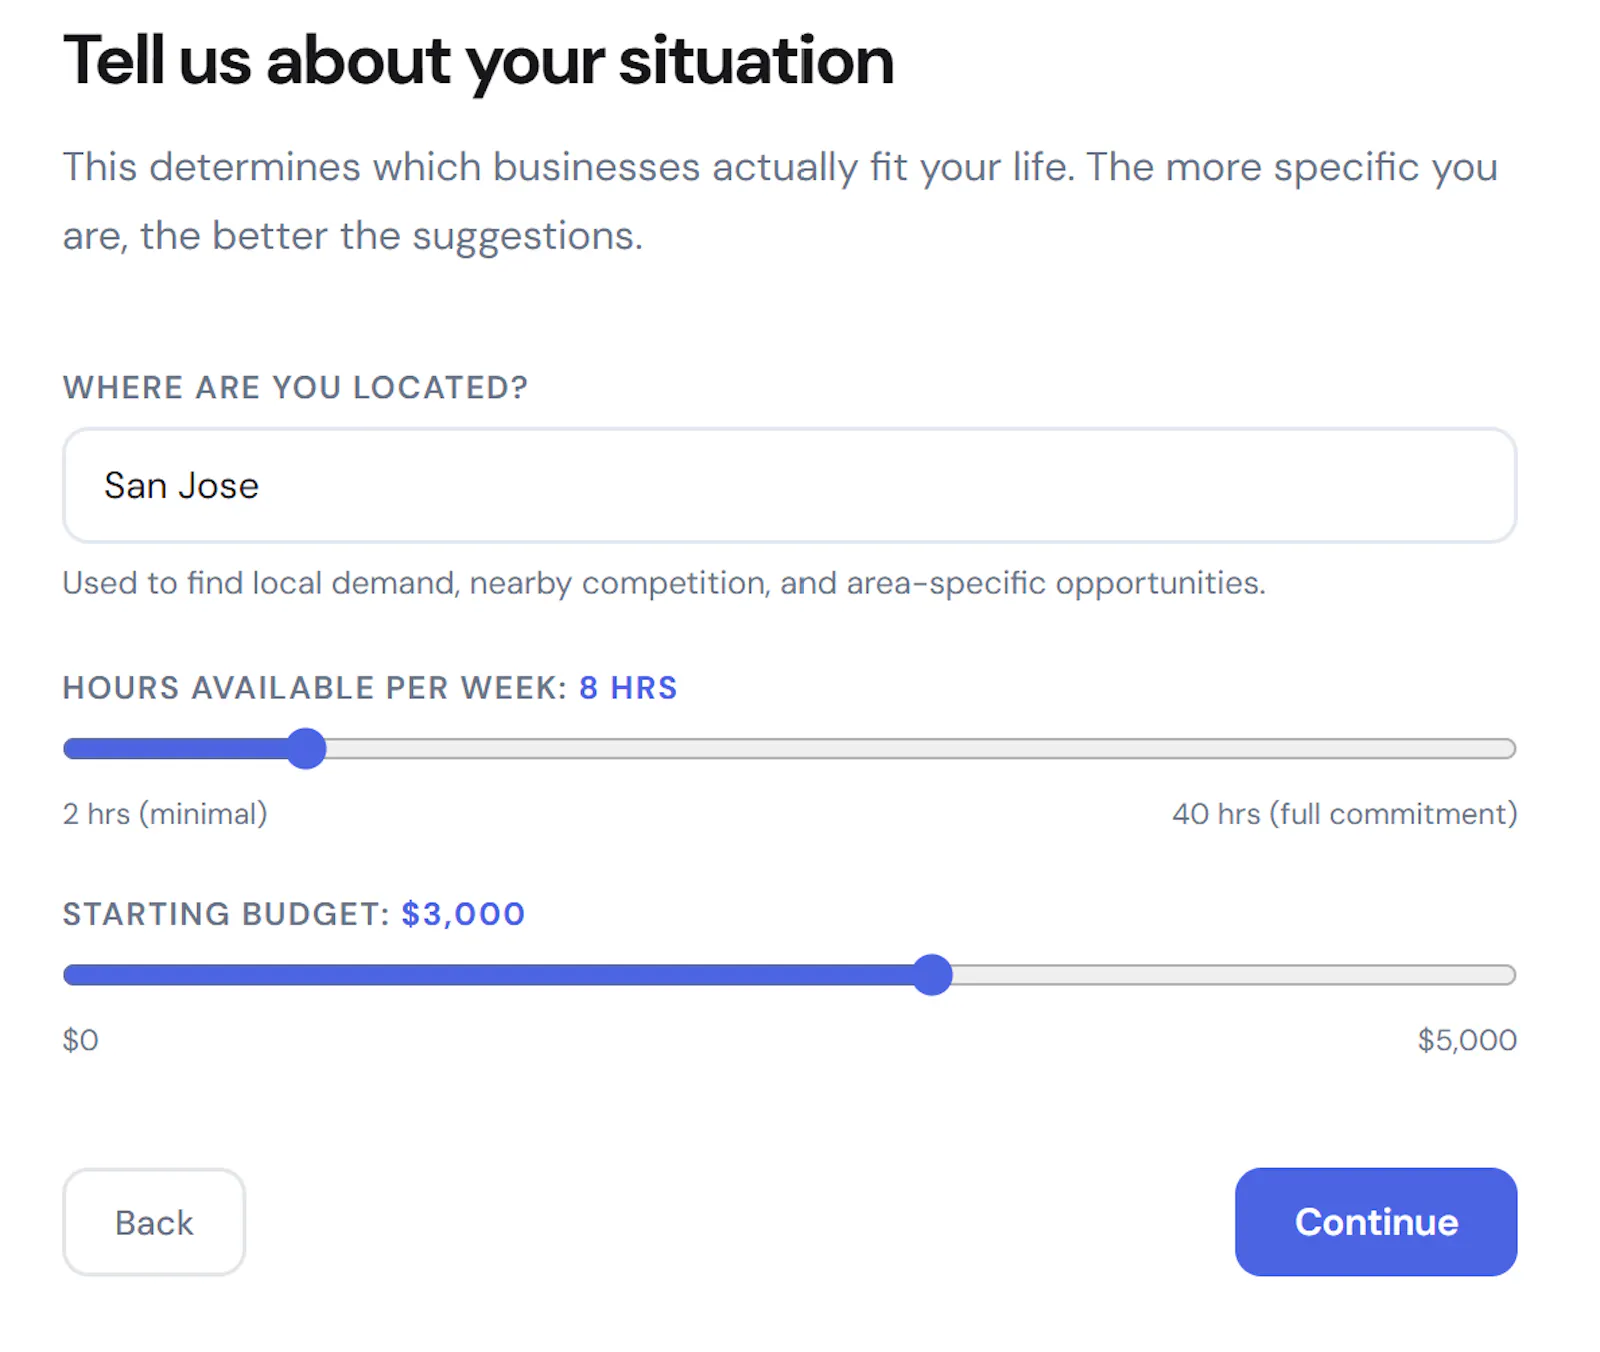Click the '2 hrs (minimal)' slider label
Image resolution: width=1600 pixels, height=1352 pixels.
165,814
